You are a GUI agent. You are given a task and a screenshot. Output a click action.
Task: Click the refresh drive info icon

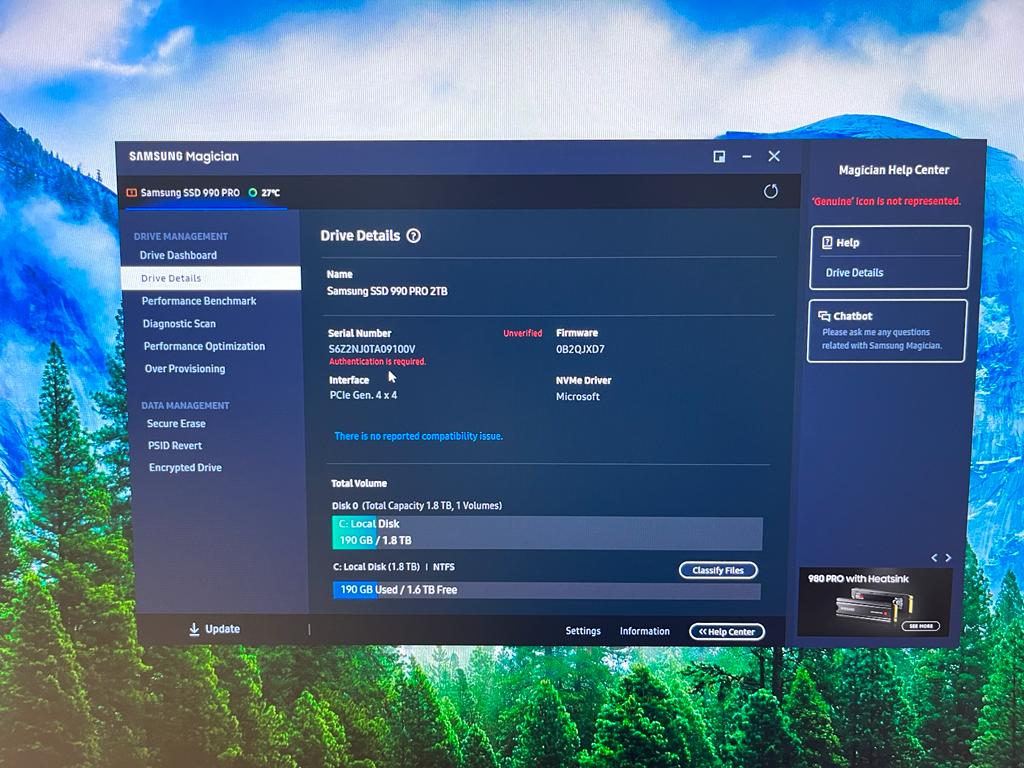tap(771, 191)
